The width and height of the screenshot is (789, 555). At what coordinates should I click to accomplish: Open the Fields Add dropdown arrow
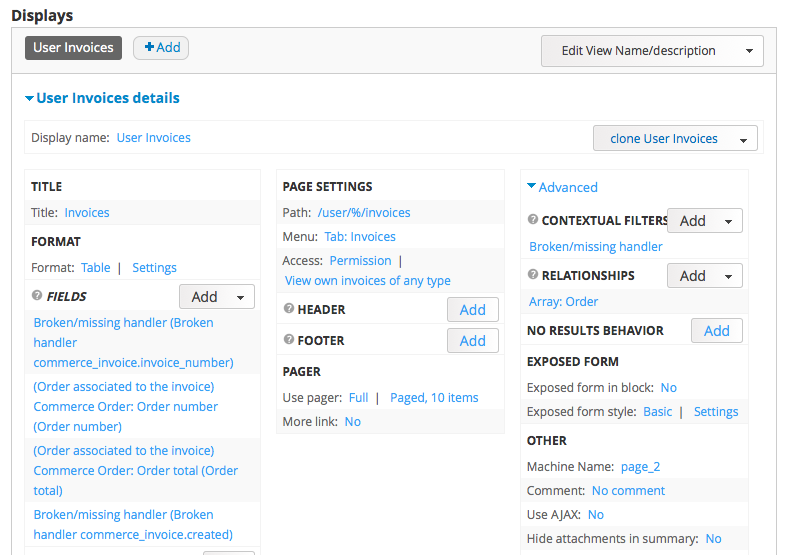(x=240, y=297)
